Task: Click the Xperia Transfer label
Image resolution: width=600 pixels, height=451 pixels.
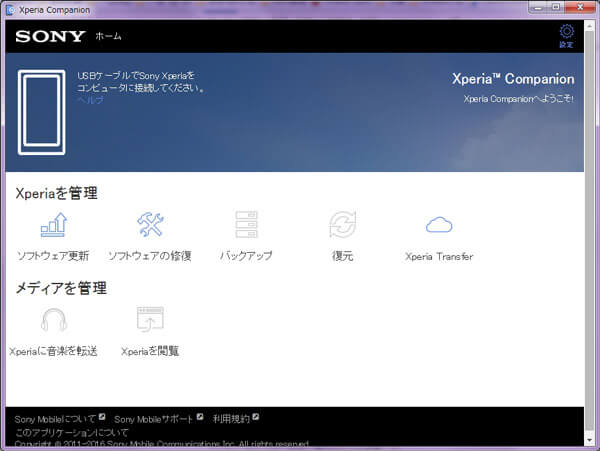Action: tap(439, 256)
